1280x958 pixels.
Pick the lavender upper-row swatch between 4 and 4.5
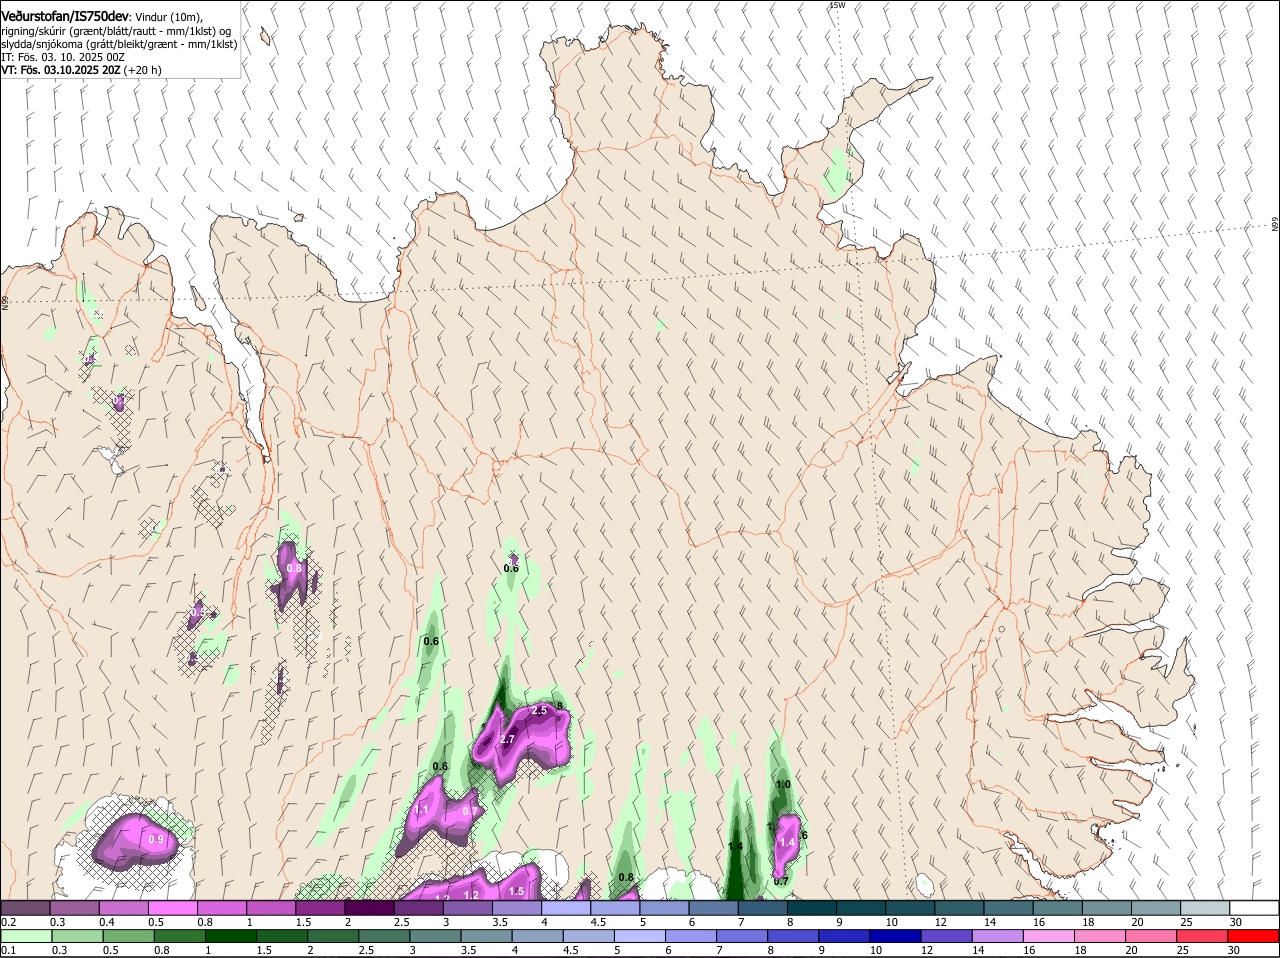click(567, 907)
